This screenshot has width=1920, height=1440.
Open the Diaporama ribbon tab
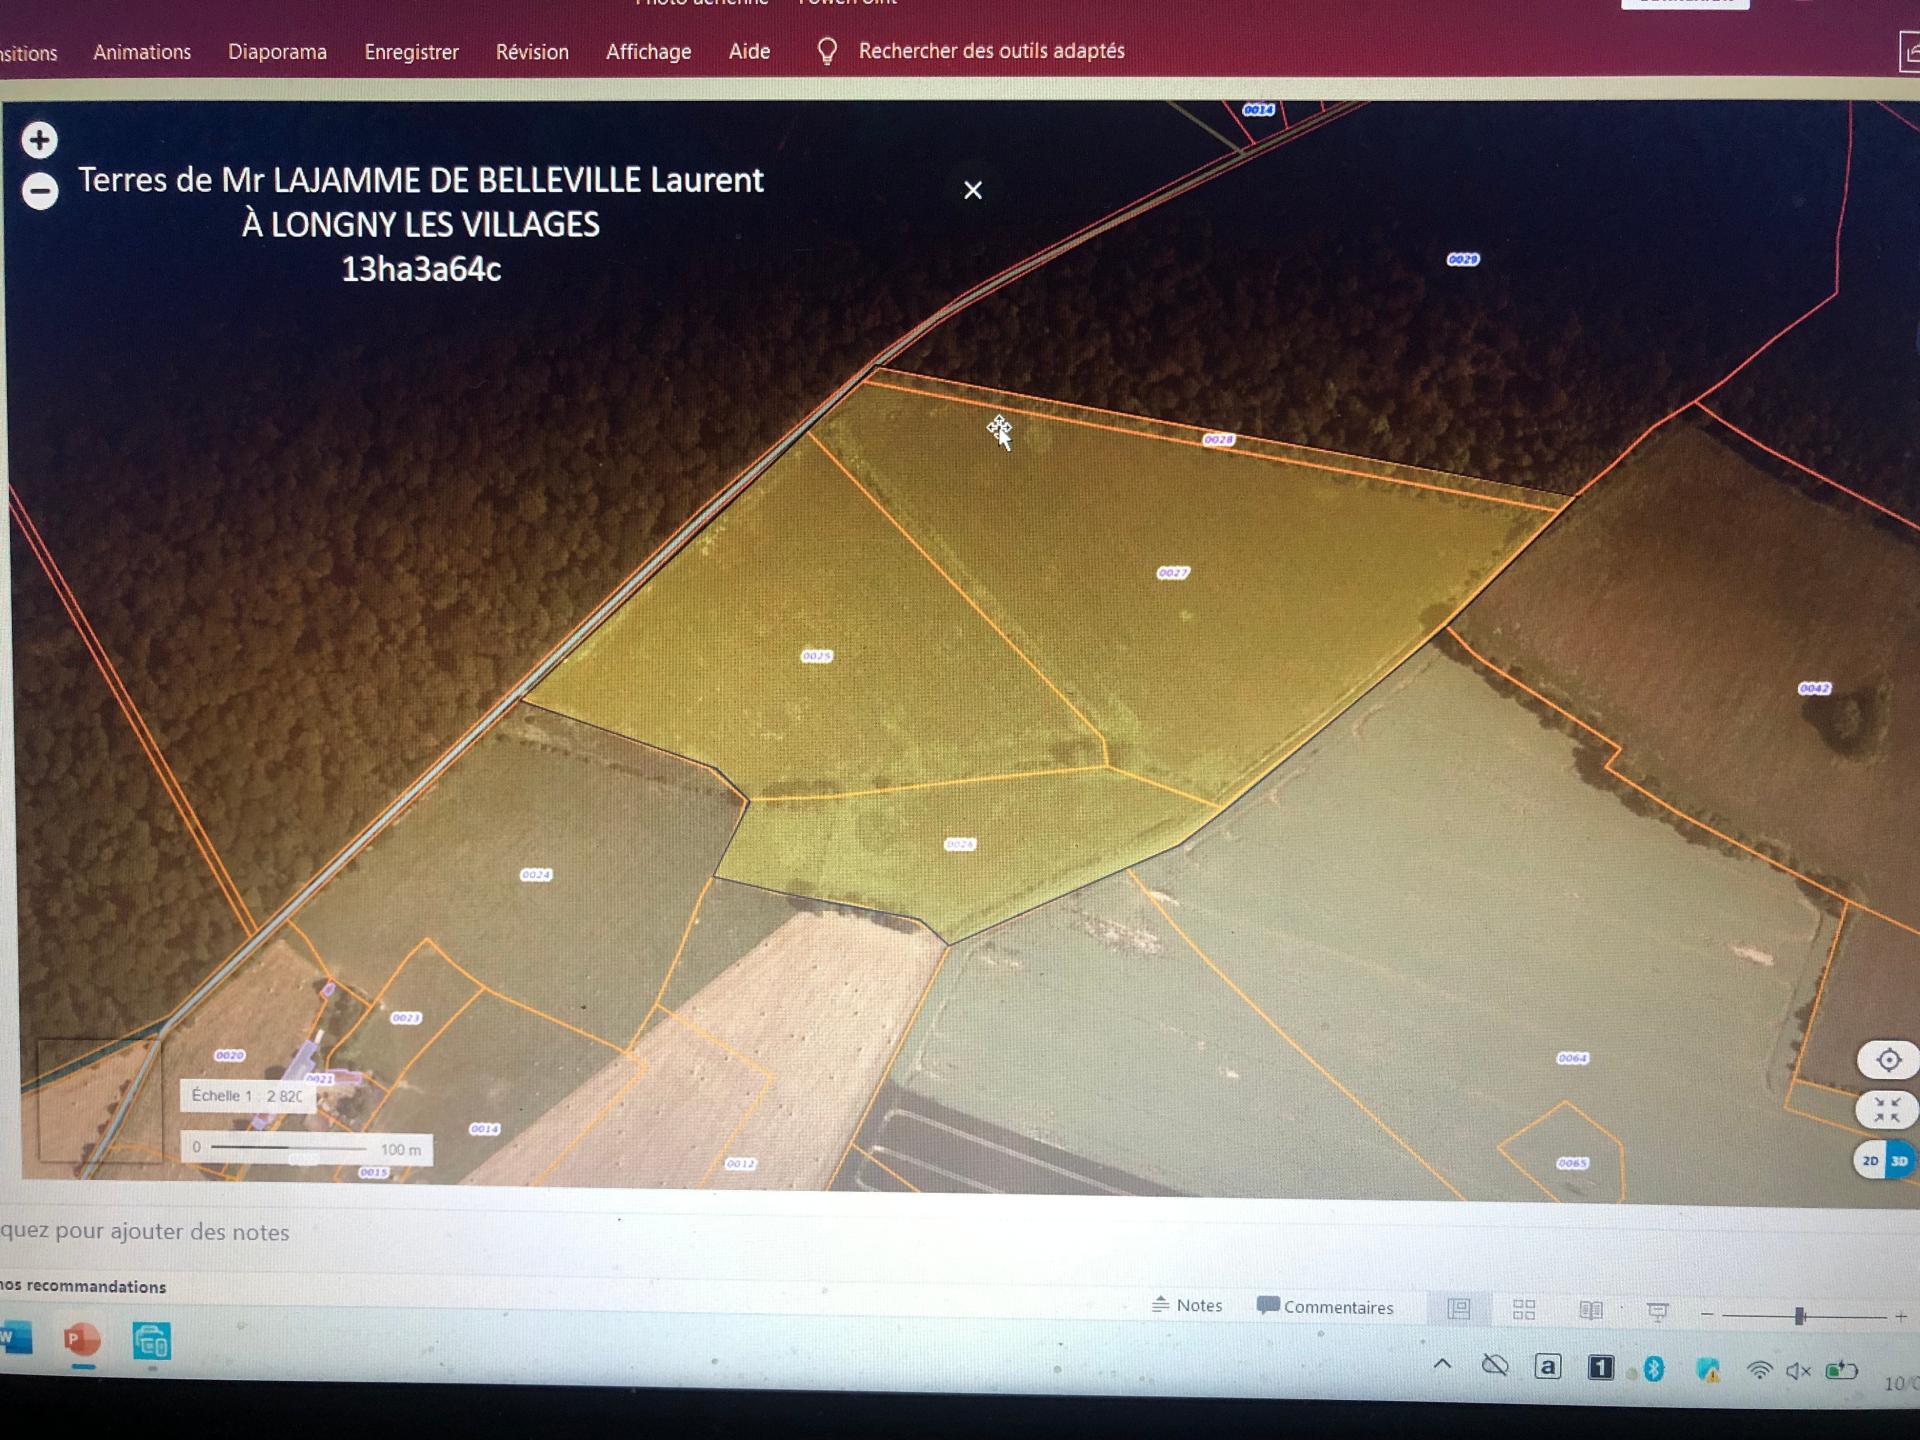tap(277, 52)
